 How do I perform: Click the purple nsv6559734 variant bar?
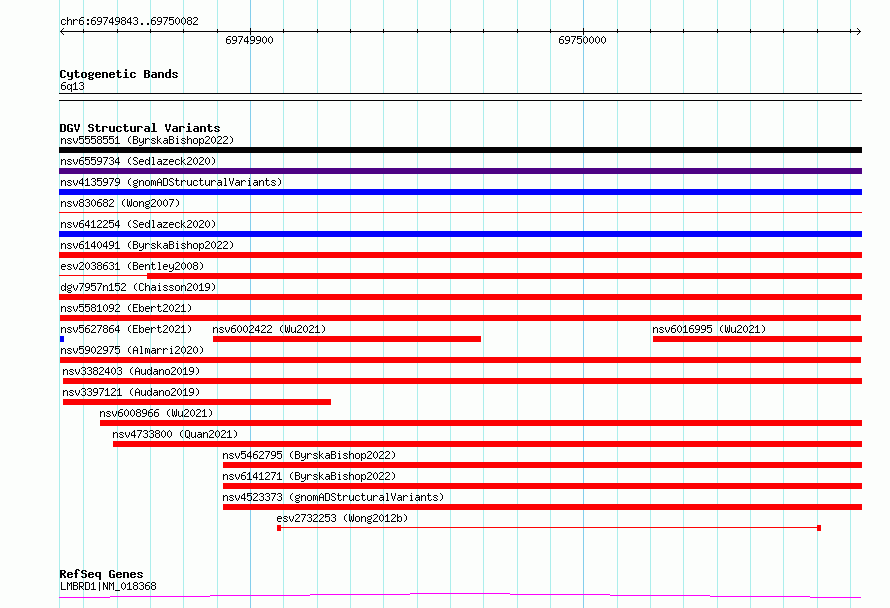coord(460,171)
